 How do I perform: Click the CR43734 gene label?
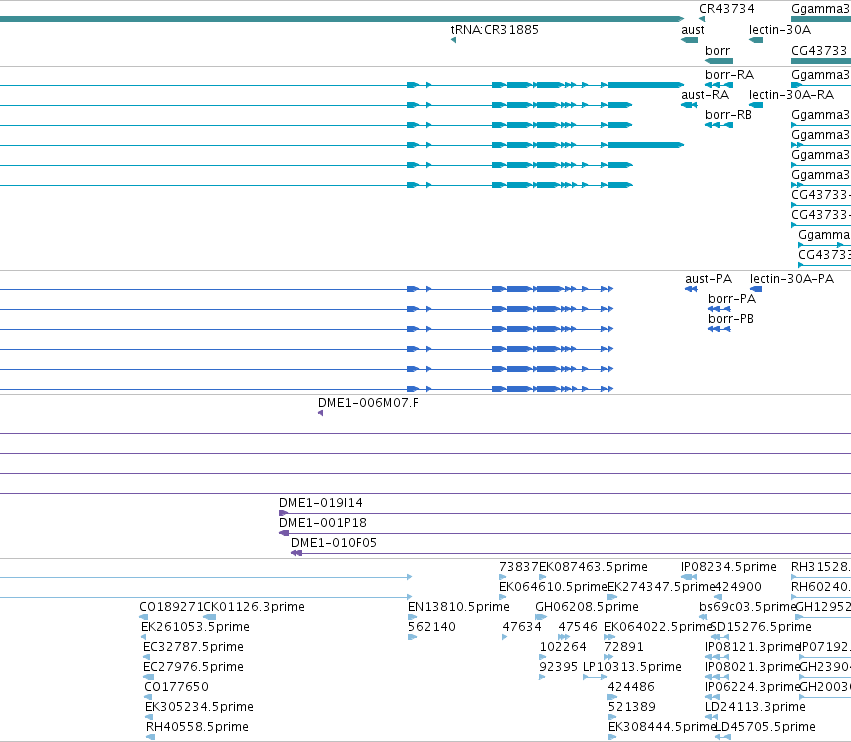pos(726,9)
